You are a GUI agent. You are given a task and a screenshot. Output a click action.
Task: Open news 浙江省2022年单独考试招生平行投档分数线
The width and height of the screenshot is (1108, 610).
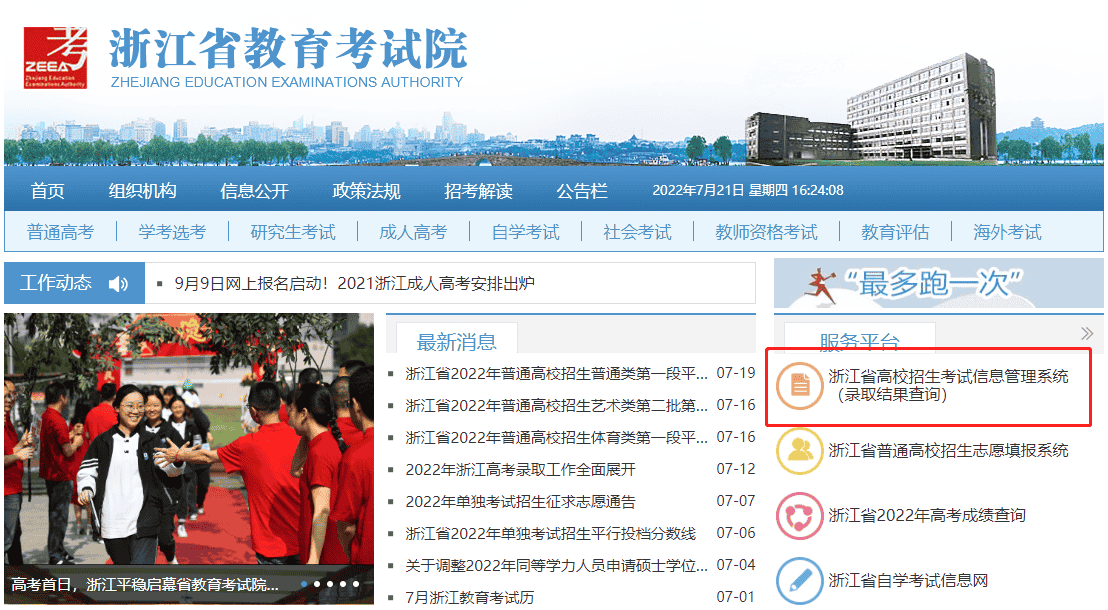point(550,533)
